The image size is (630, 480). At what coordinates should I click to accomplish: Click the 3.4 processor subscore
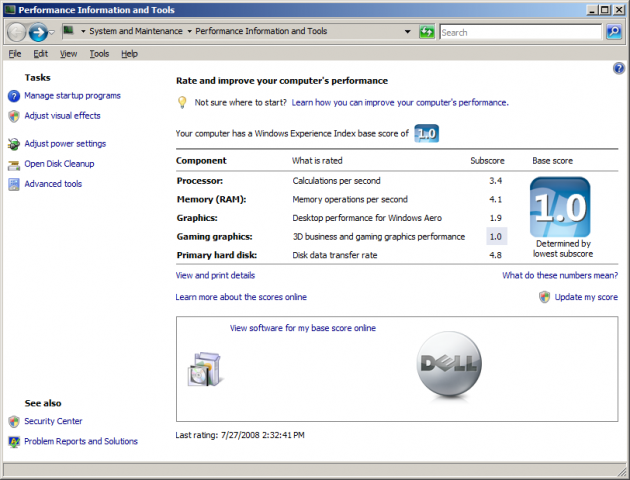(x=495, y=181)
